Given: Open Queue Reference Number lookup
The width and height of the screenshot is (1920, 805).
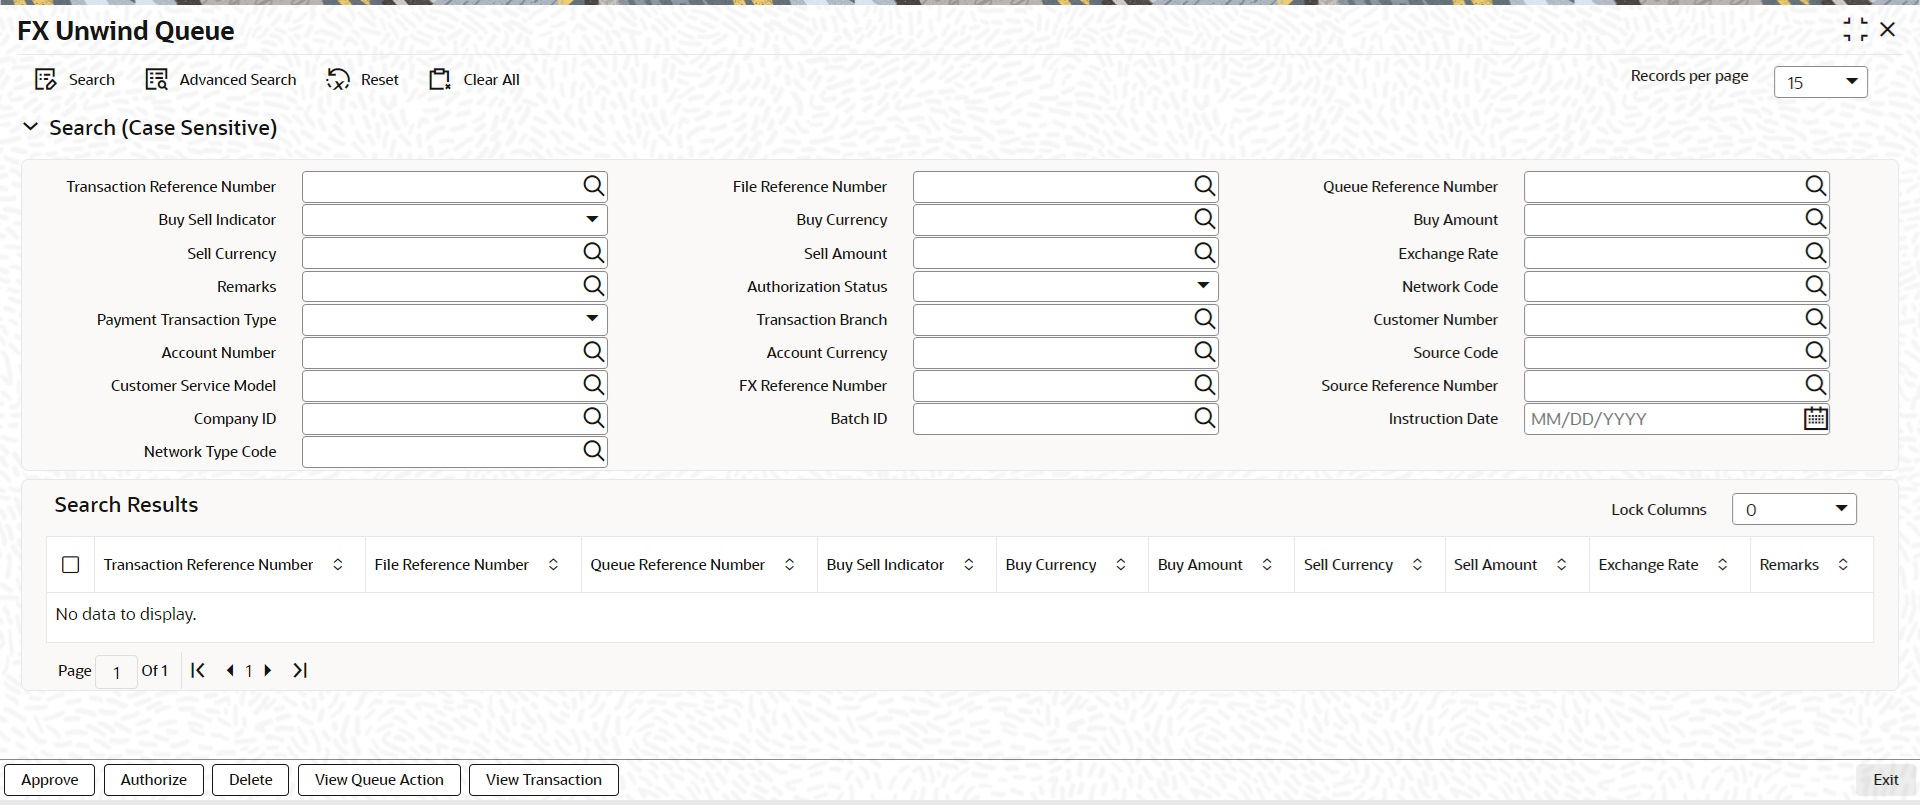Looking at the screenshot, I should pos(1816,186).
